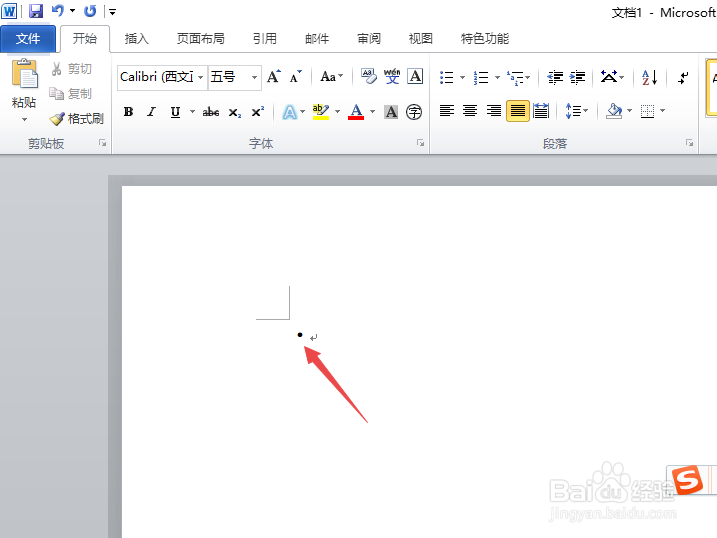Toggle subscript formatting
The height and width of the screenshot is (538, 717).
coord(235,112)
